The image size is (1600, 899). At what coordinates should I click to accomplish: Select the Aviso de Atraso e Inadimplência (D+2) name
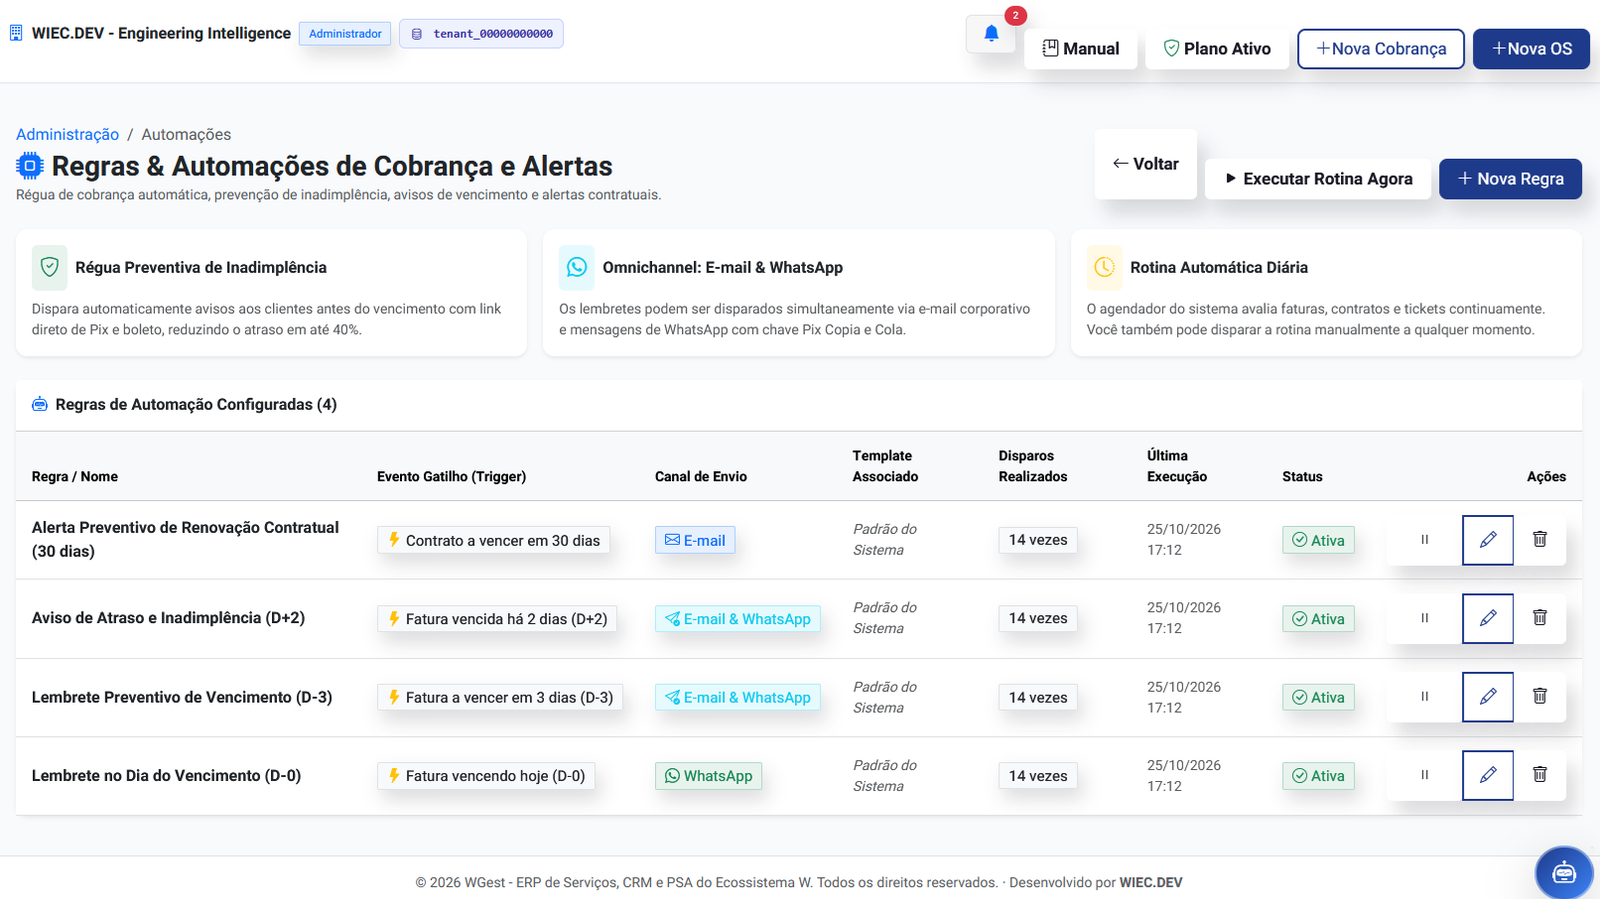[168, 618]
